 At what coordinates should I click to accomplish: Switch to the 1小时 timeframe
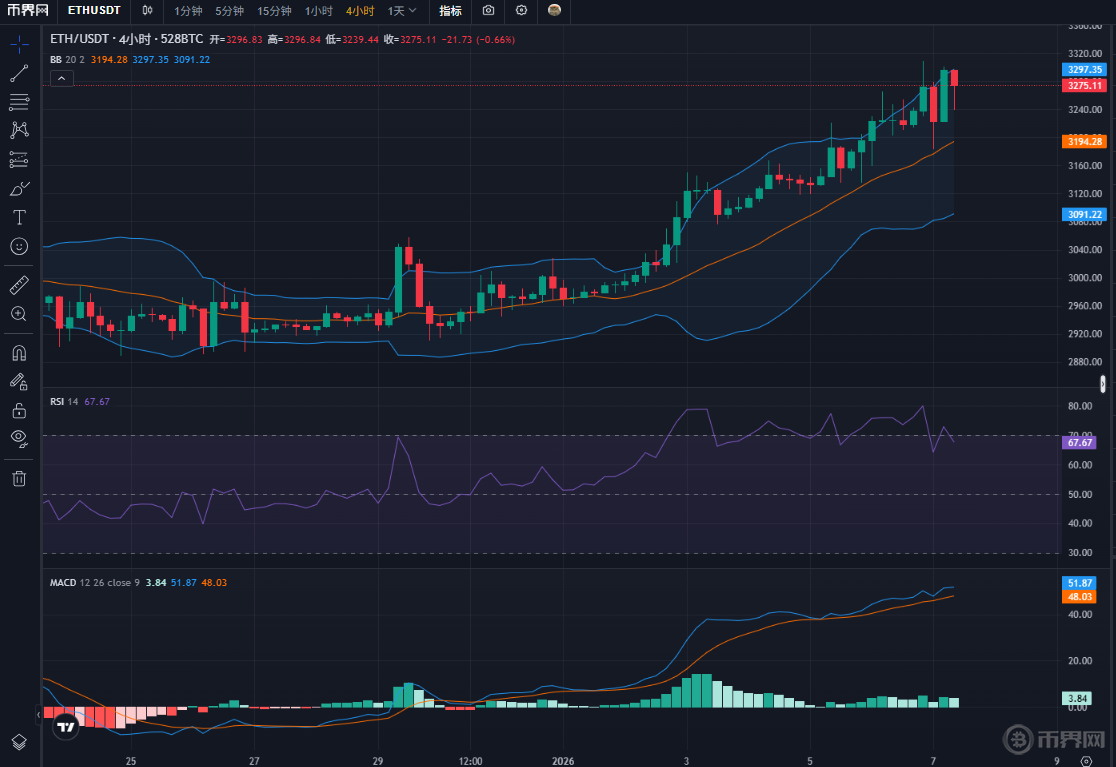click(x=319, y=11)
